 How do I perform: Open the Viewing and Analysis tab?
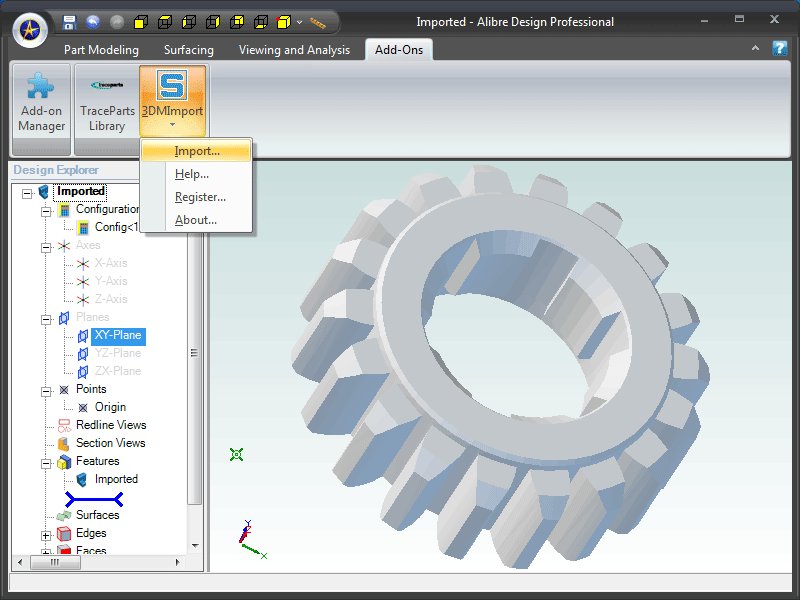[294, 50]
